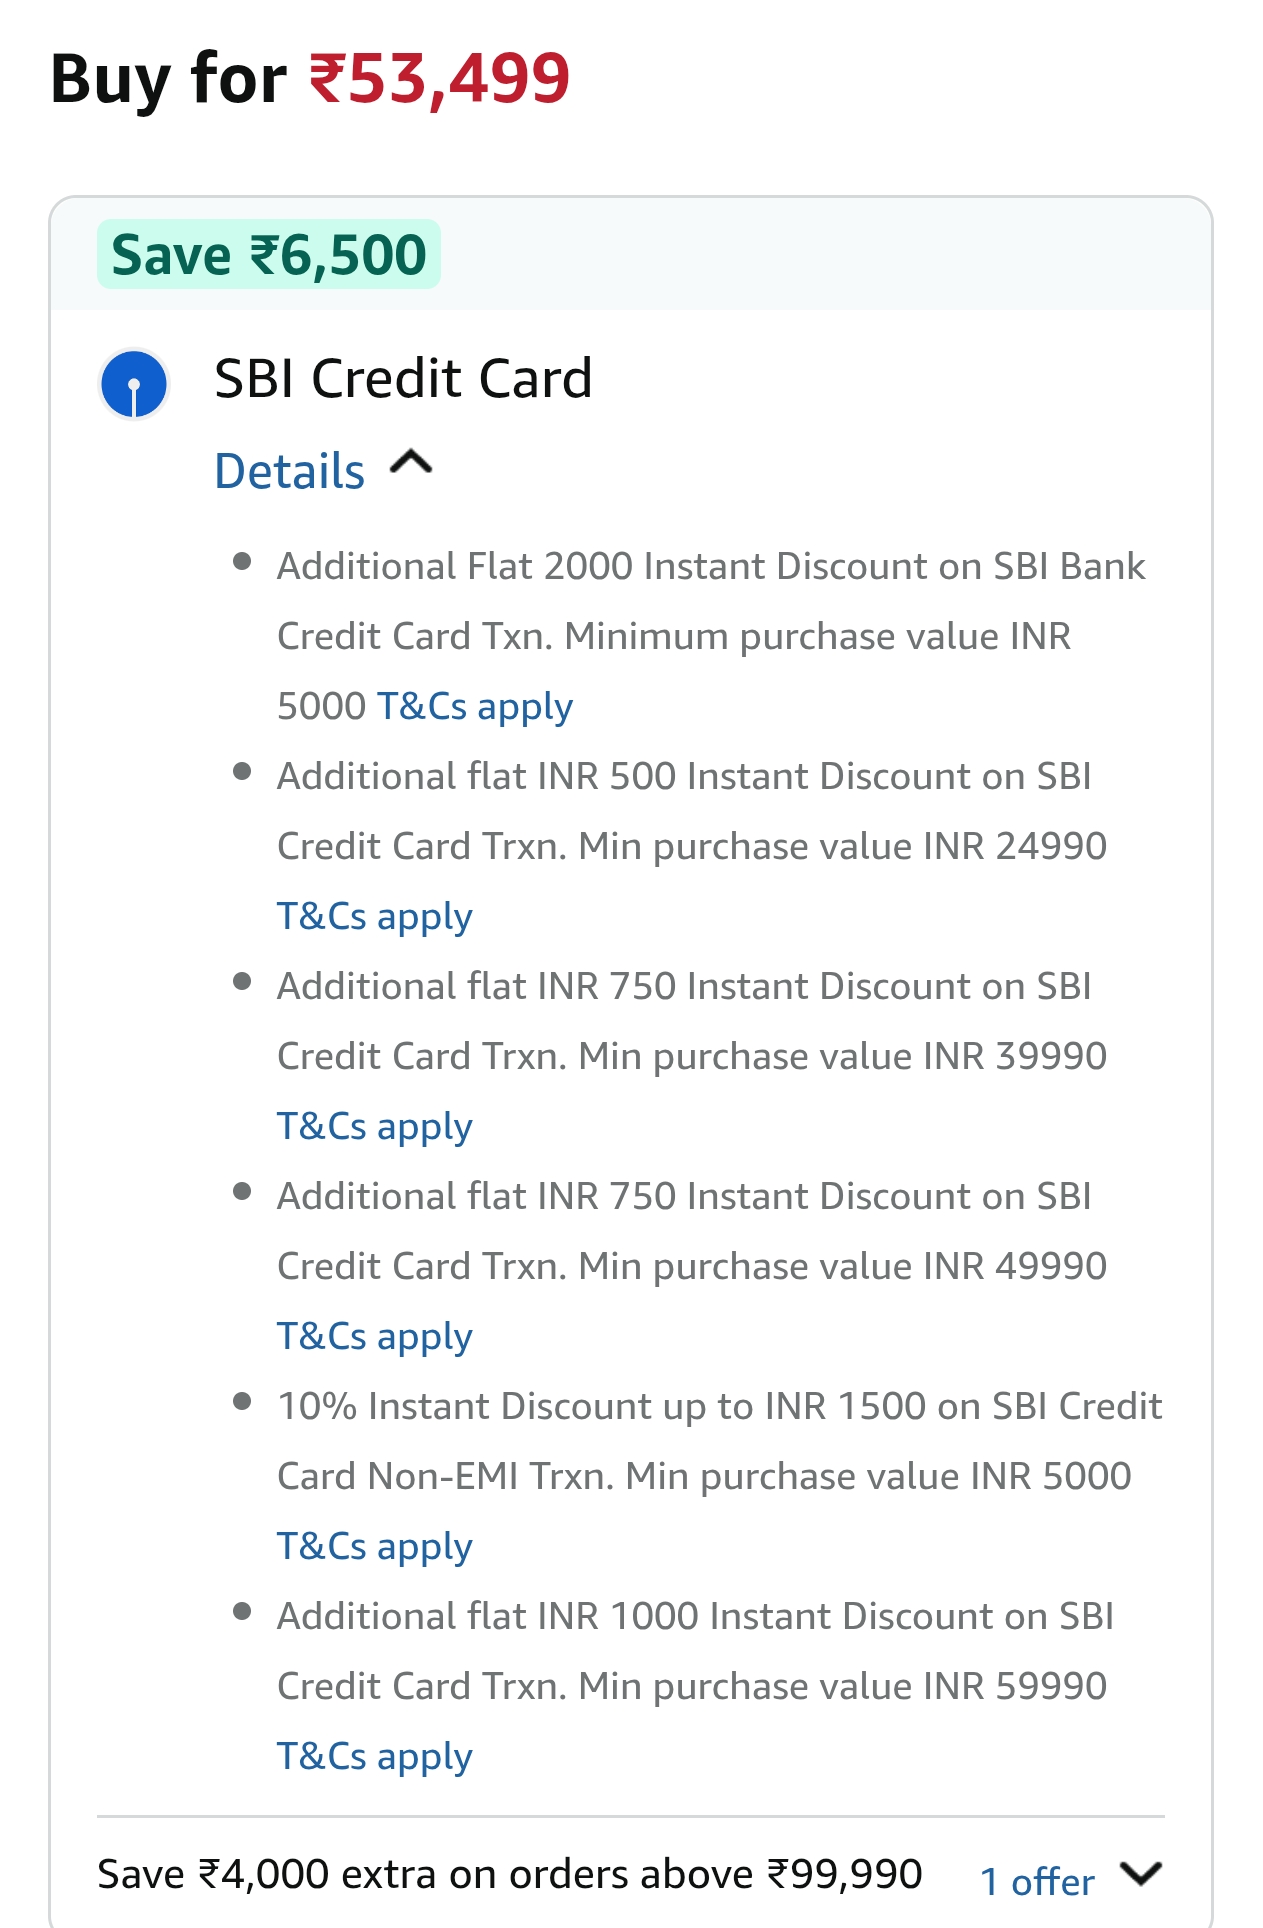Click the 10% Instant Discount up to INR 1500 text
This screenshot has width=1263, height=1928.
click(719, 1407)
